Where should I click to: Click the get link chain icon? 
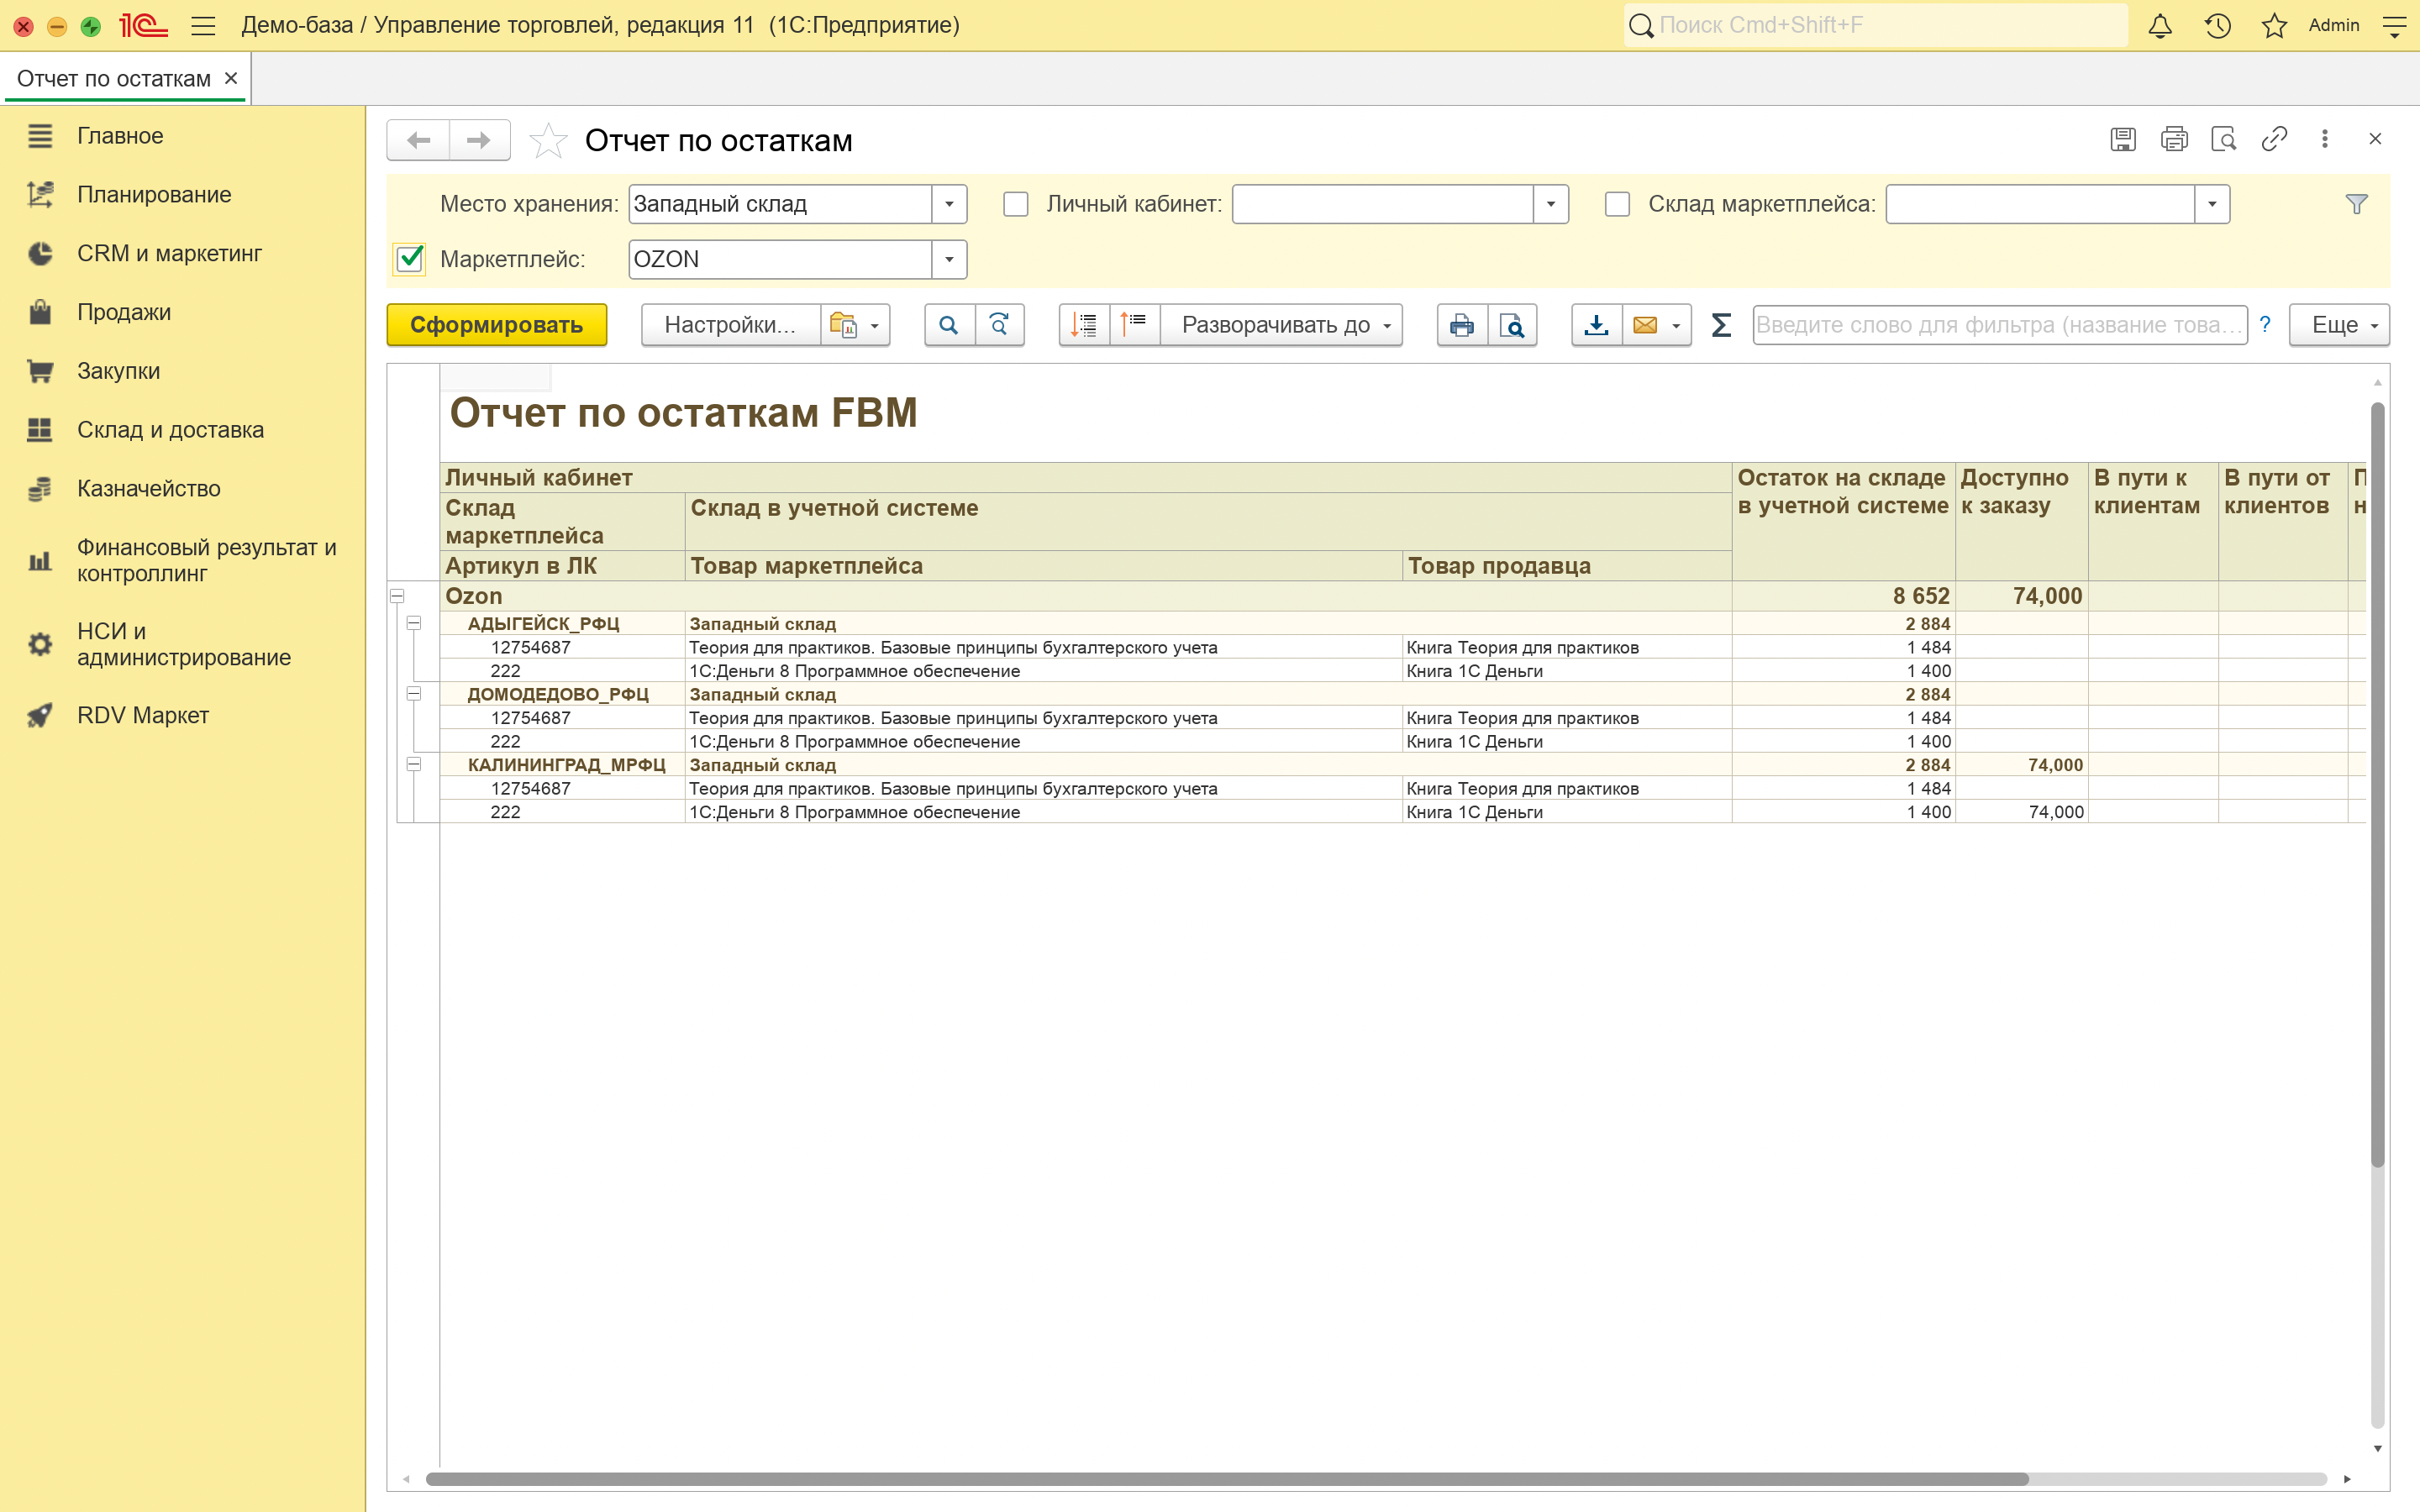click(2274, 139)
